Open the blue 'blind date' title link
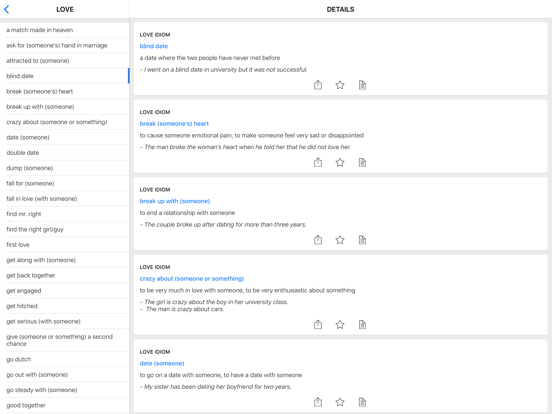This screenshot has width=552, height=414. pos(154,46)
